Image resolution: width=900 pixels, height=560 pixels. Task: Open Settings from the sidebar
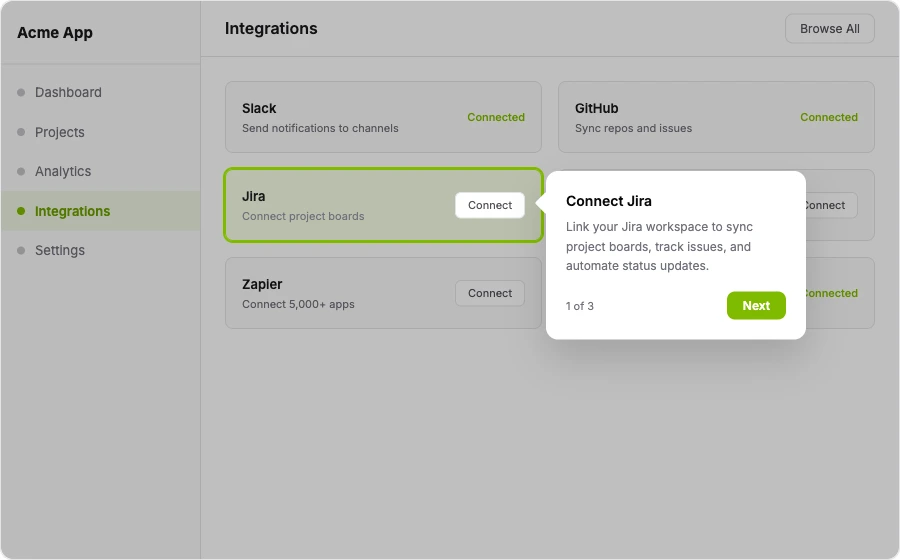click(100, 251)
